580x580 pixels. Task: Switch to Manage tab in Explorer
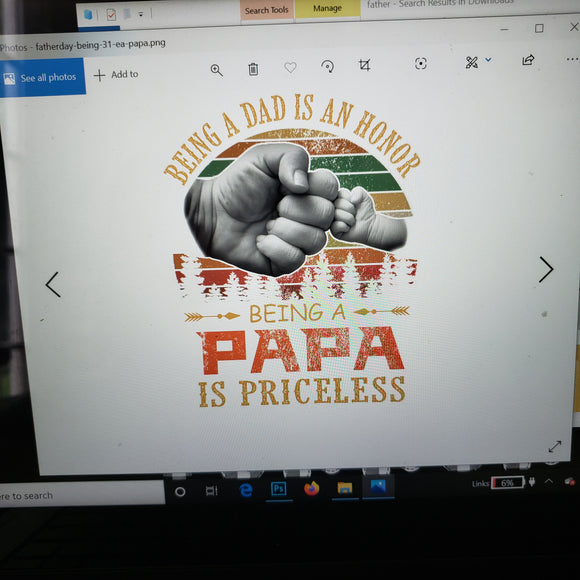click(327, 8)
